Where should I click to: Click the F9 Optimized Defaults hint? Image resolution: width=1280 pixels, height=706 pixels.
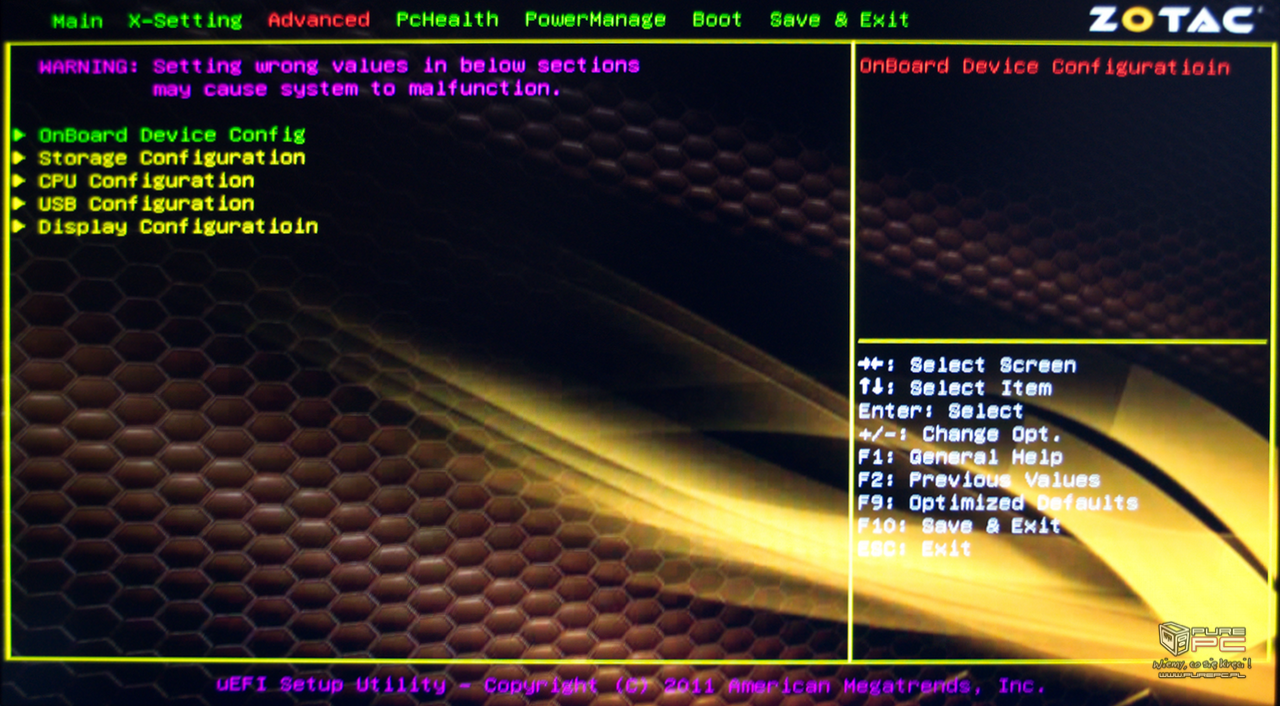point(997,503)
